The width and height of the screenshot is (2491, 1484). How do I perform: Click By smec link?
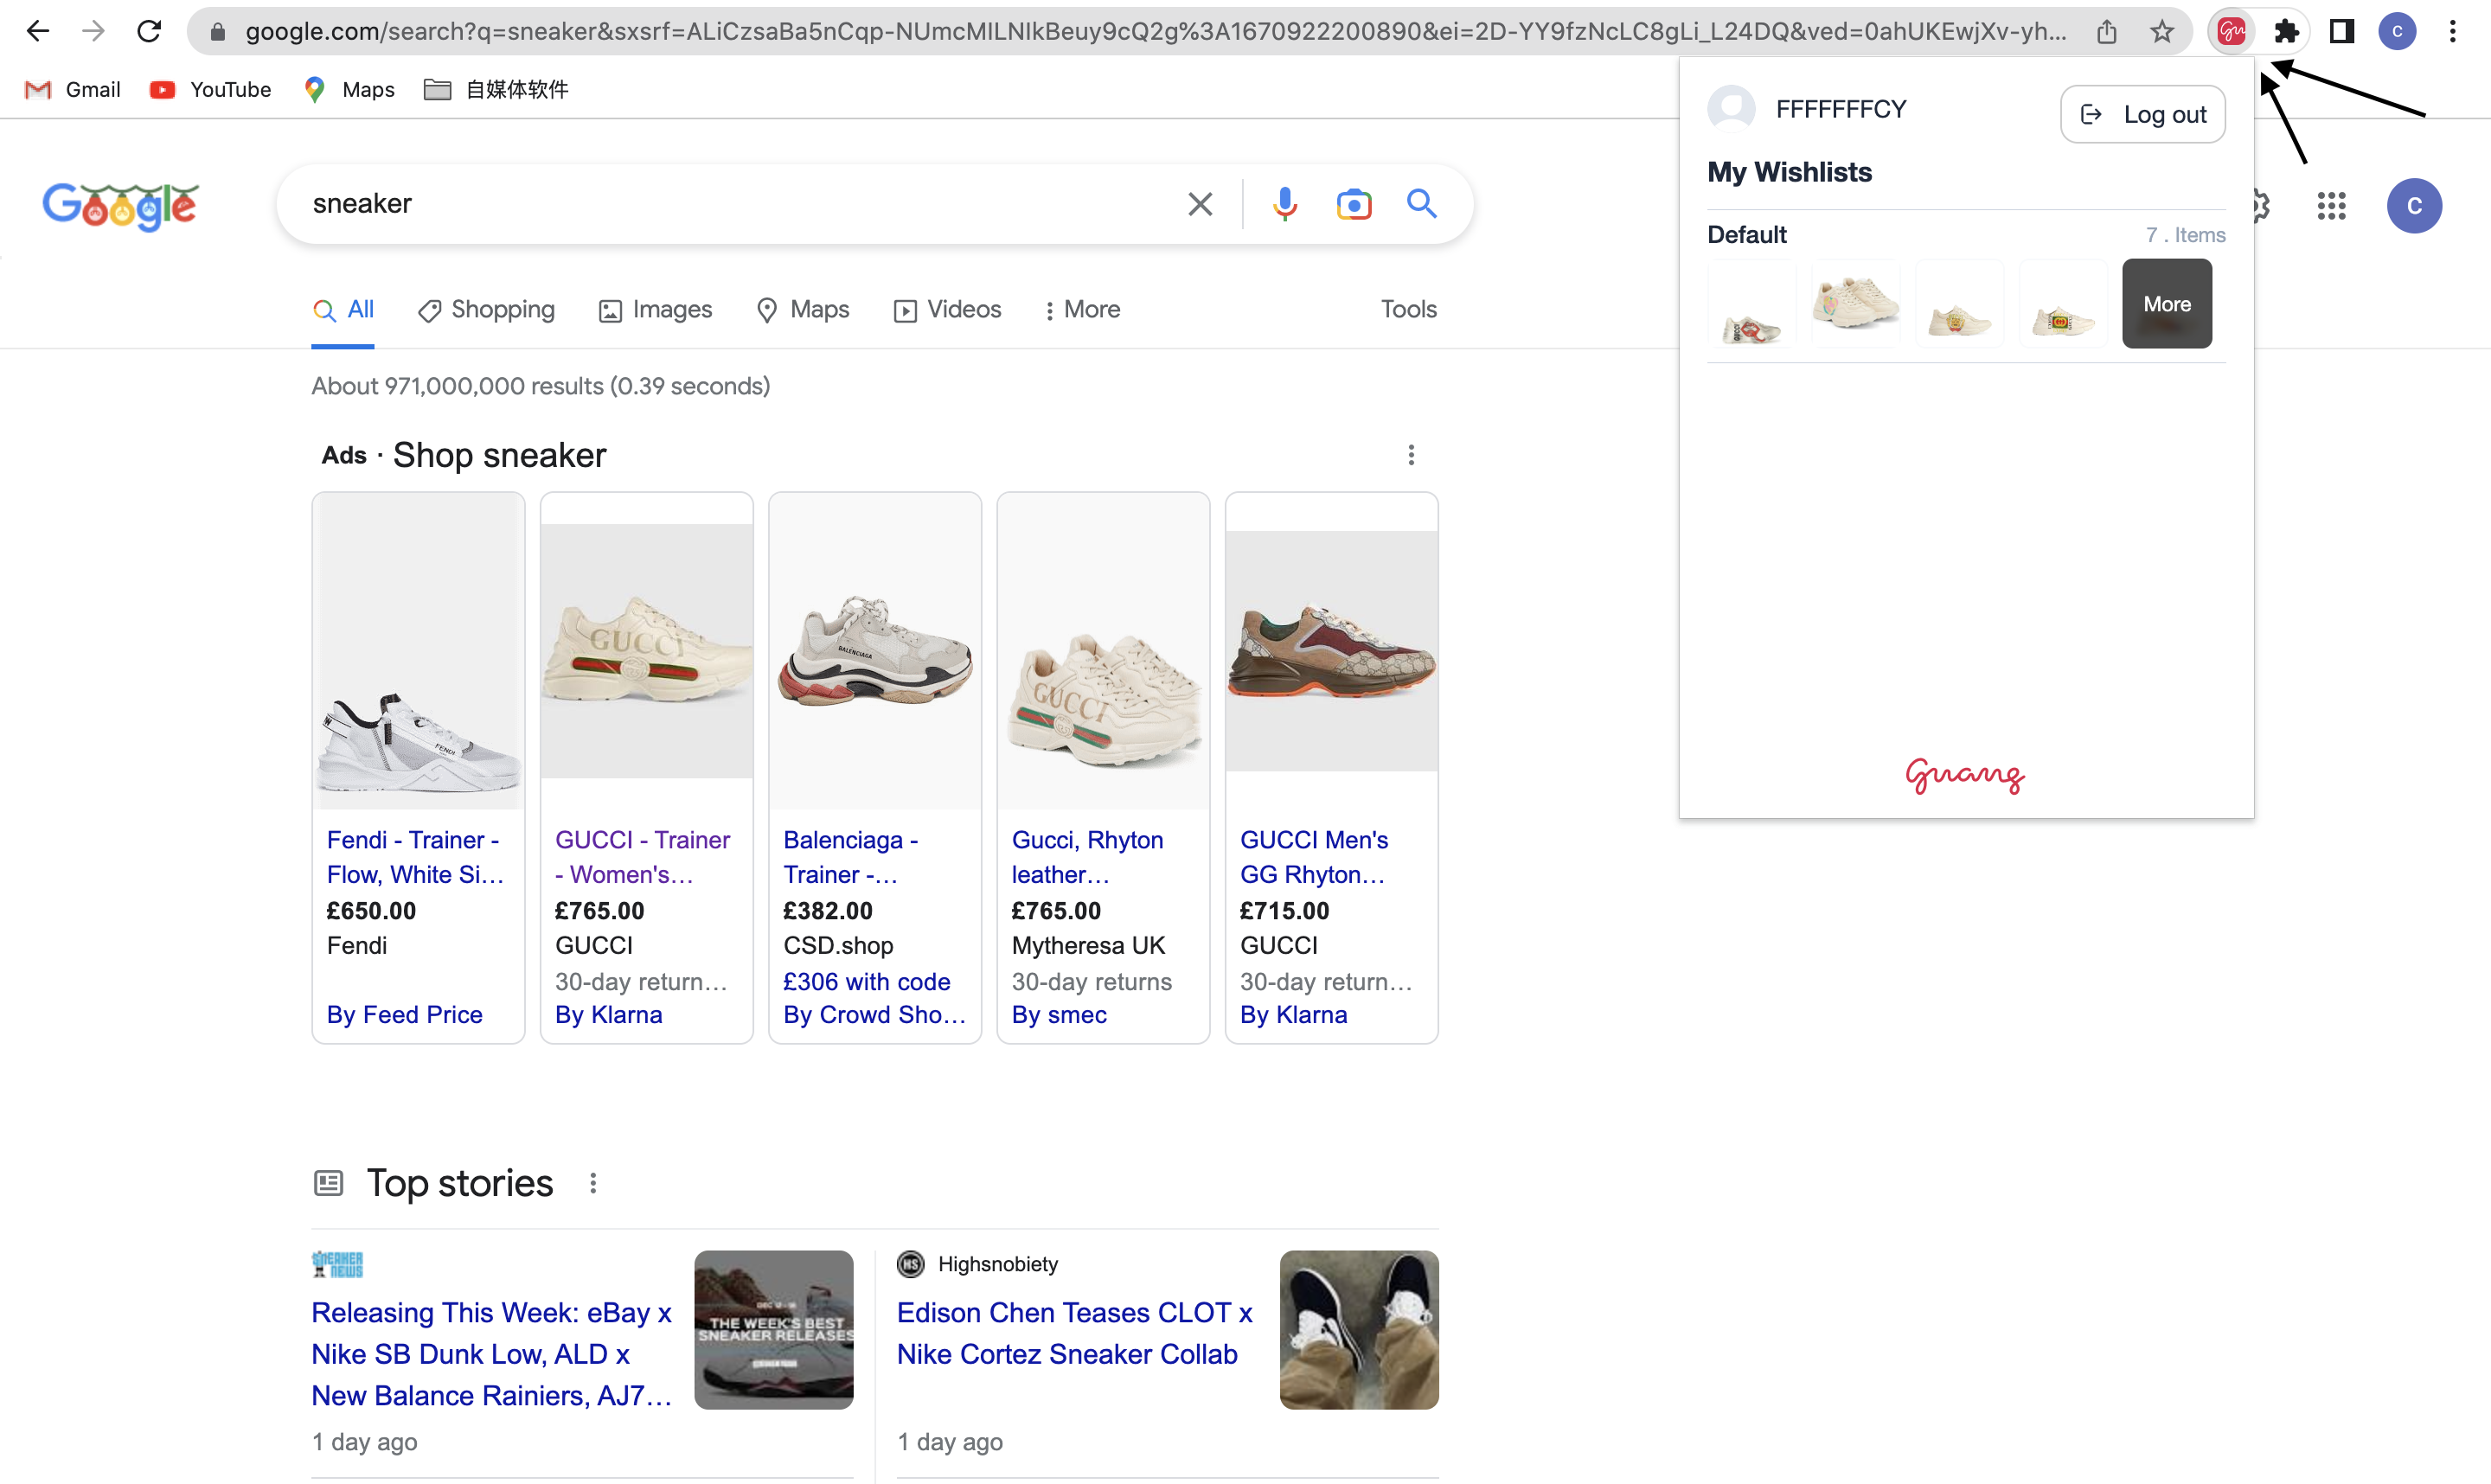point(1059,1015)
